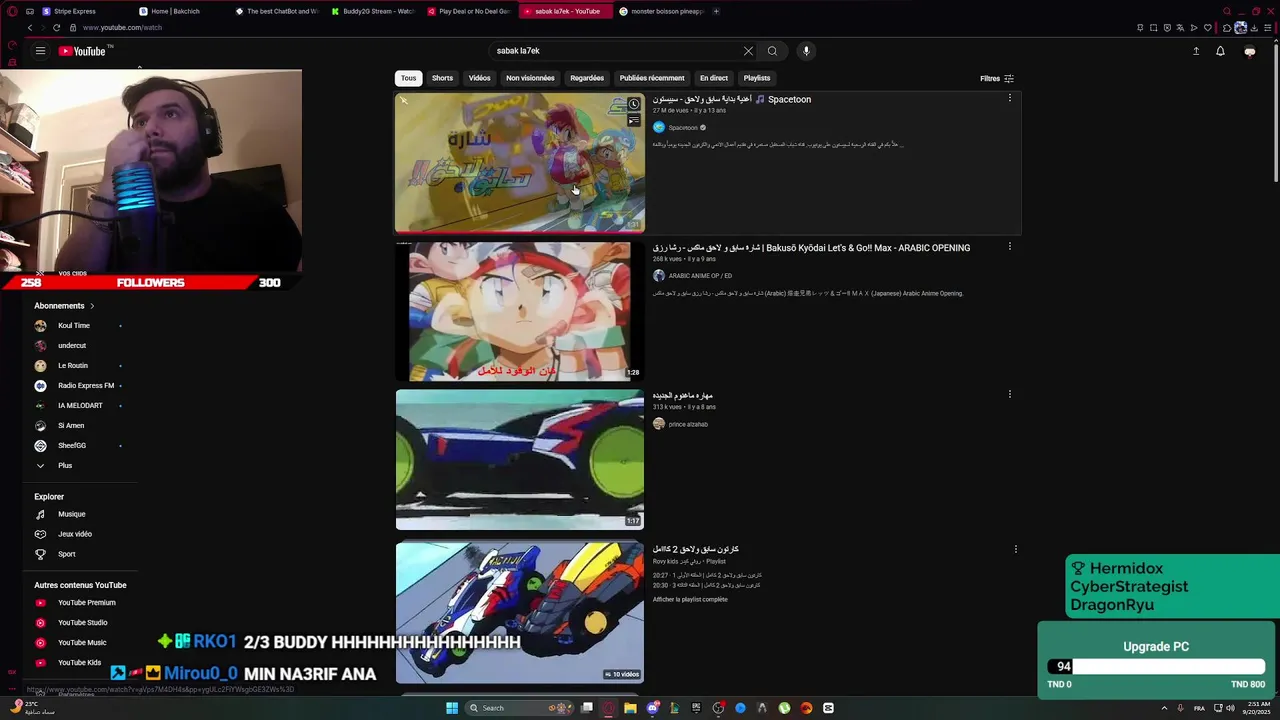Open more options for Bakusō Kyōdai video
Screen dimensions: 1280x720
[x=1009, y=246]
